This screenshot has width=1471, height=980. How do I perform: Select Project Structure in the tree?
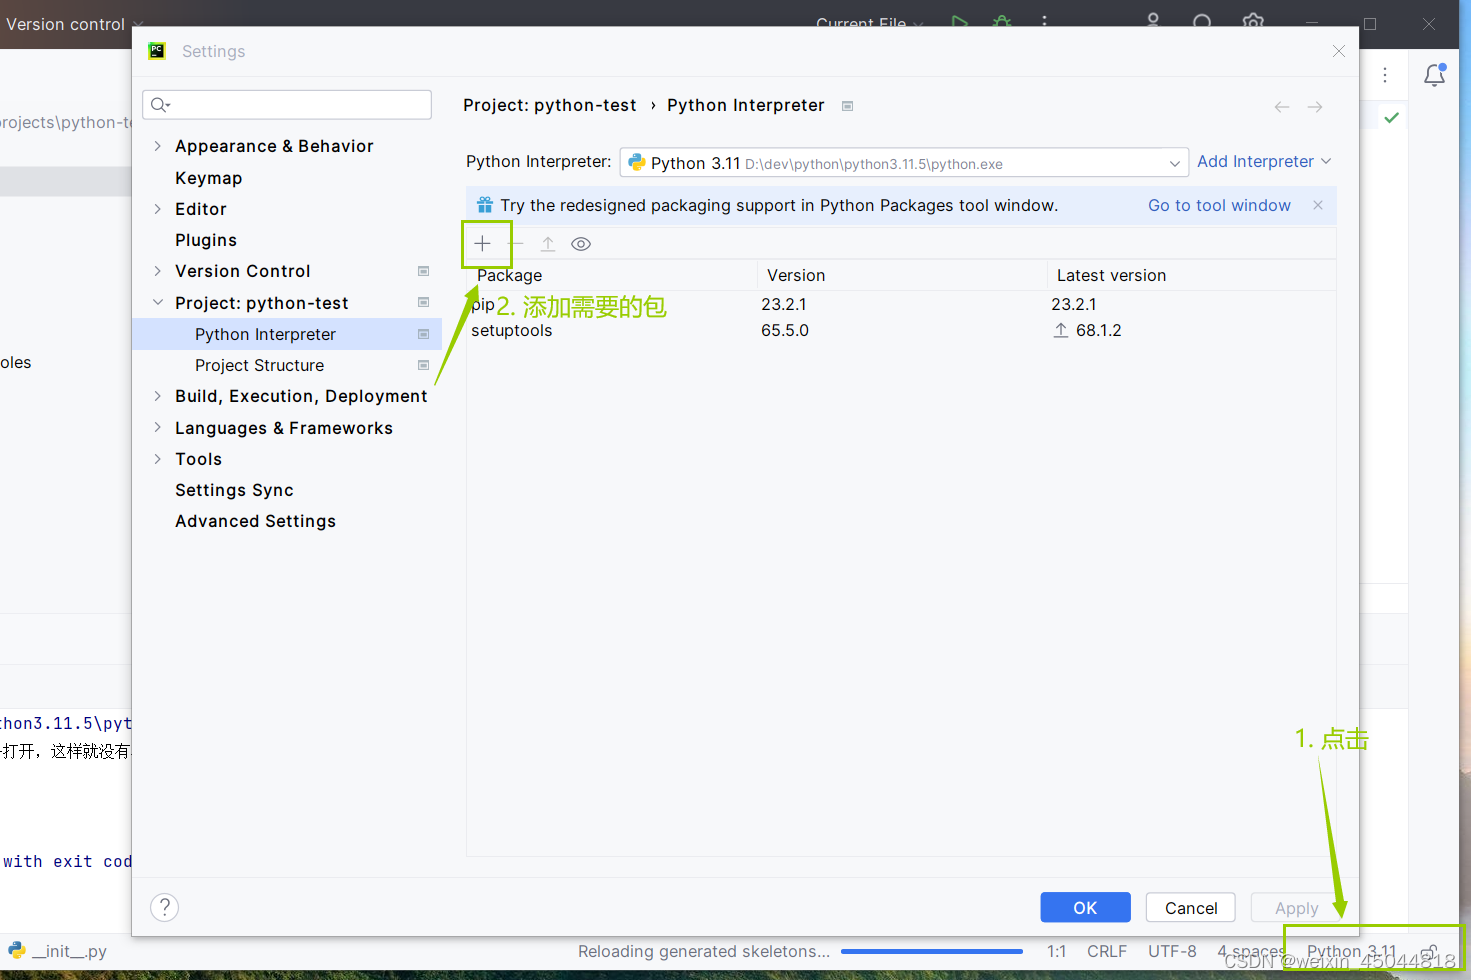(x=259, y=365)
